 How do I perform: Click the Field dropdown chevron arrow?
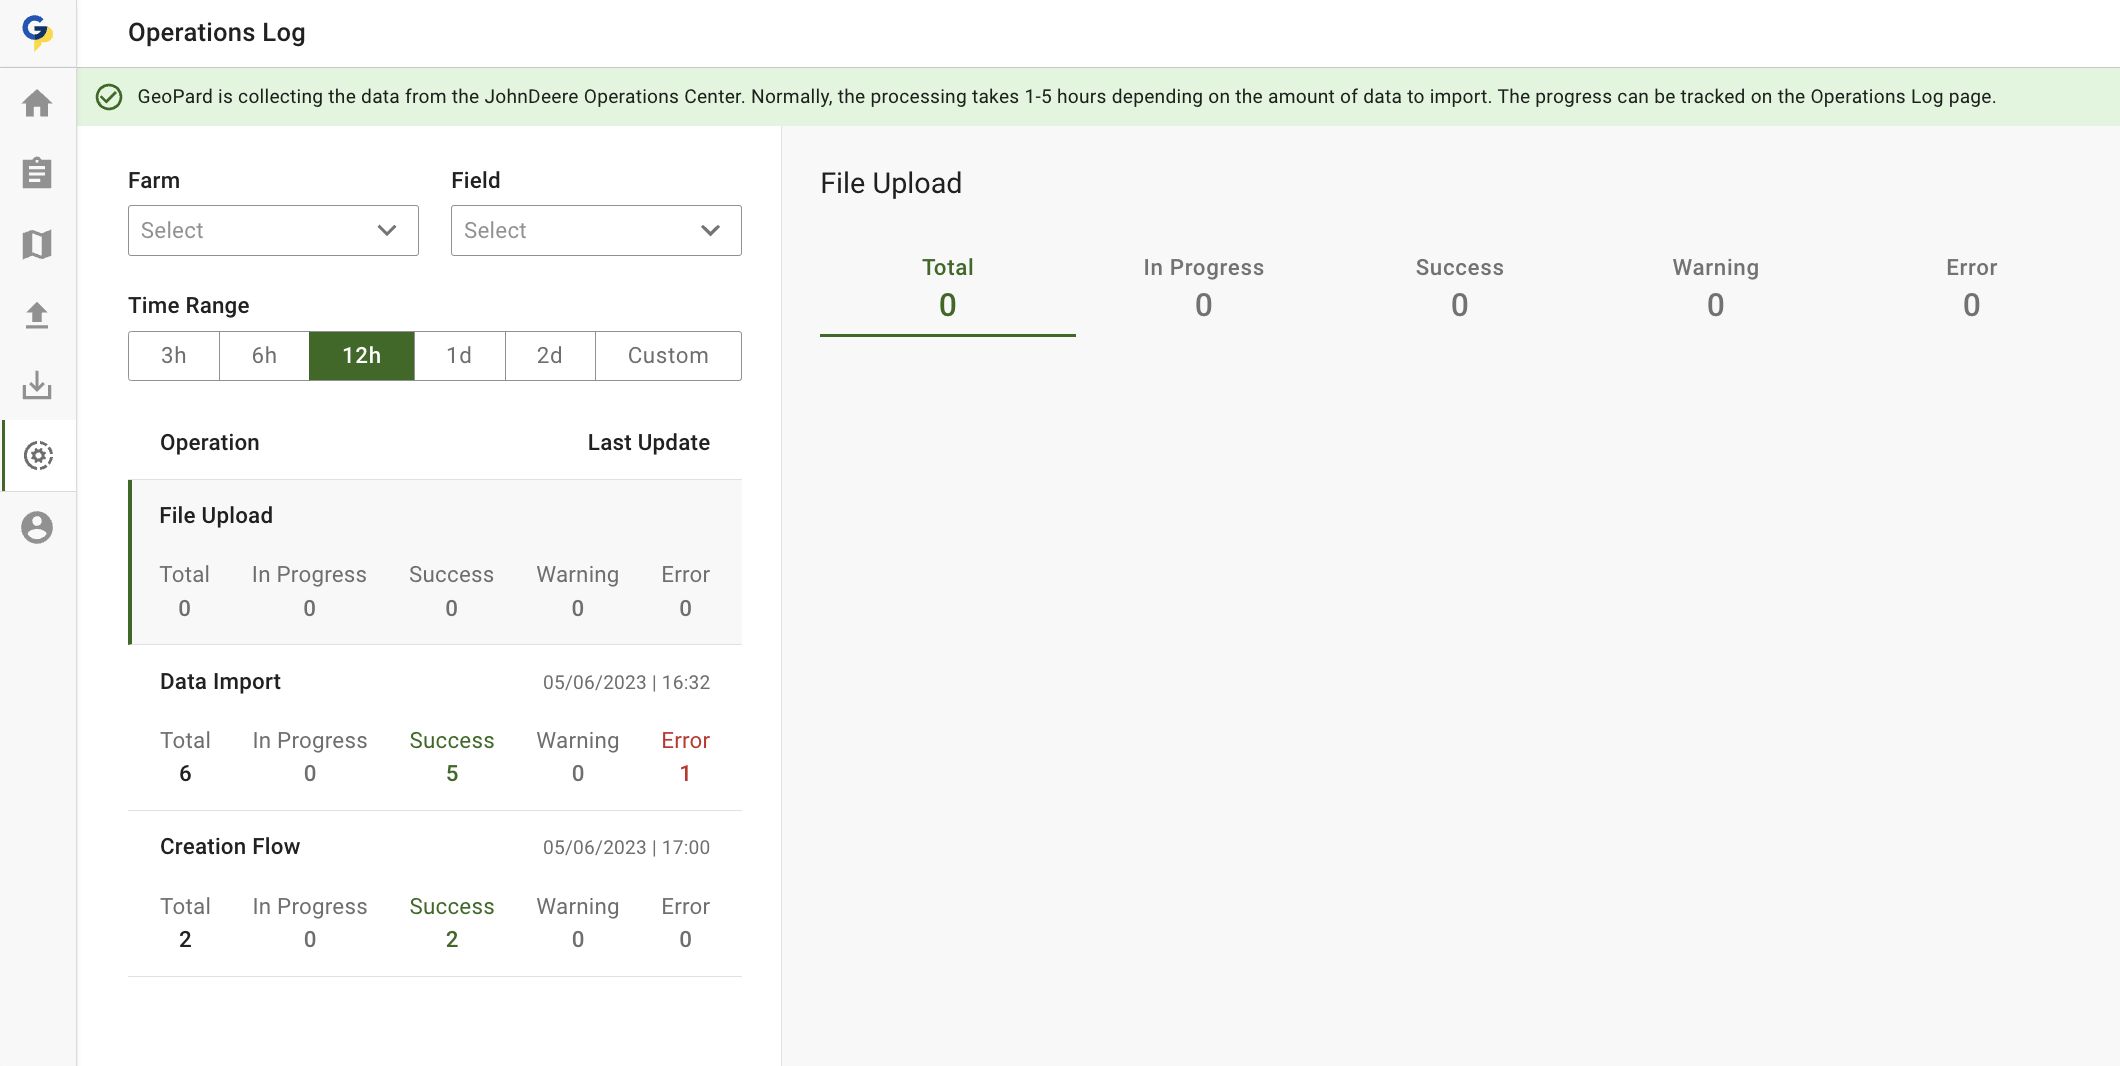pos(710,231)
